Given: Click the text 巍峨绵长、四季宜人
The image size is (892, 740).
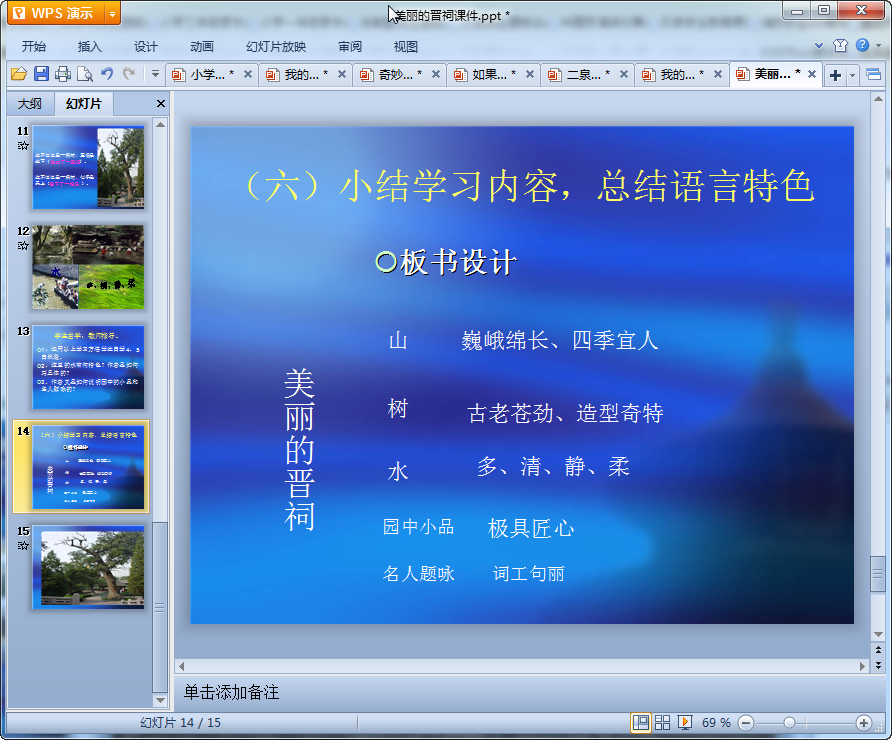Looking at the screenshot, I should (560, 341).
